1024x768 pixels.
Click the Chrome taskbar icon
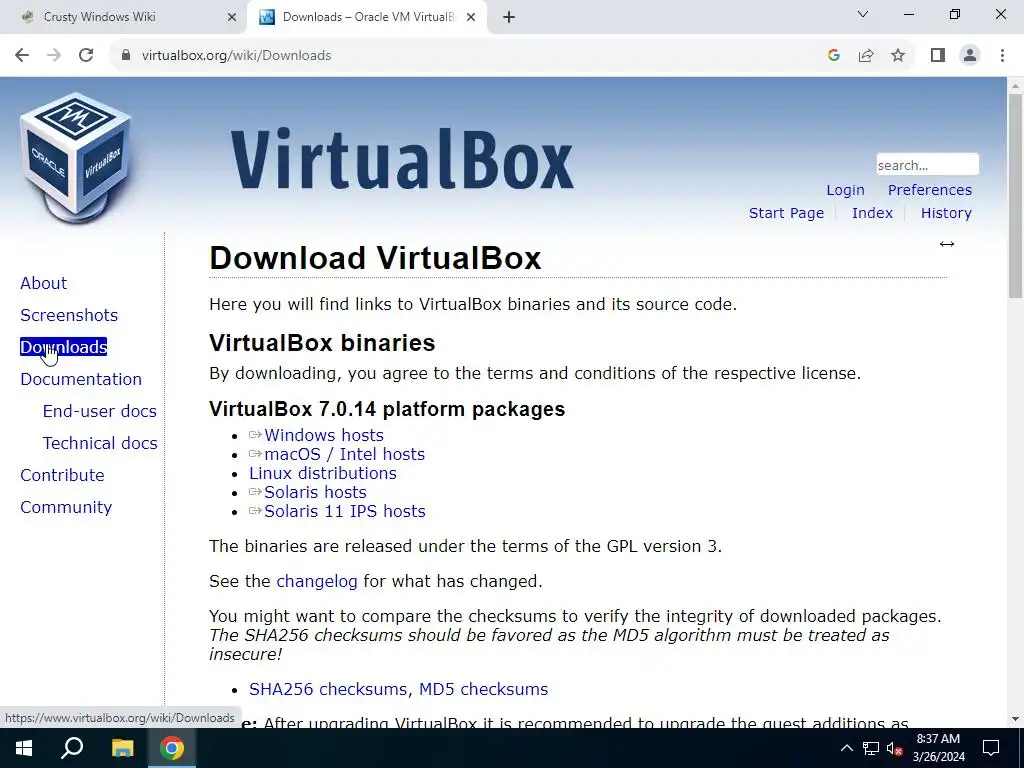coord(172,748)
